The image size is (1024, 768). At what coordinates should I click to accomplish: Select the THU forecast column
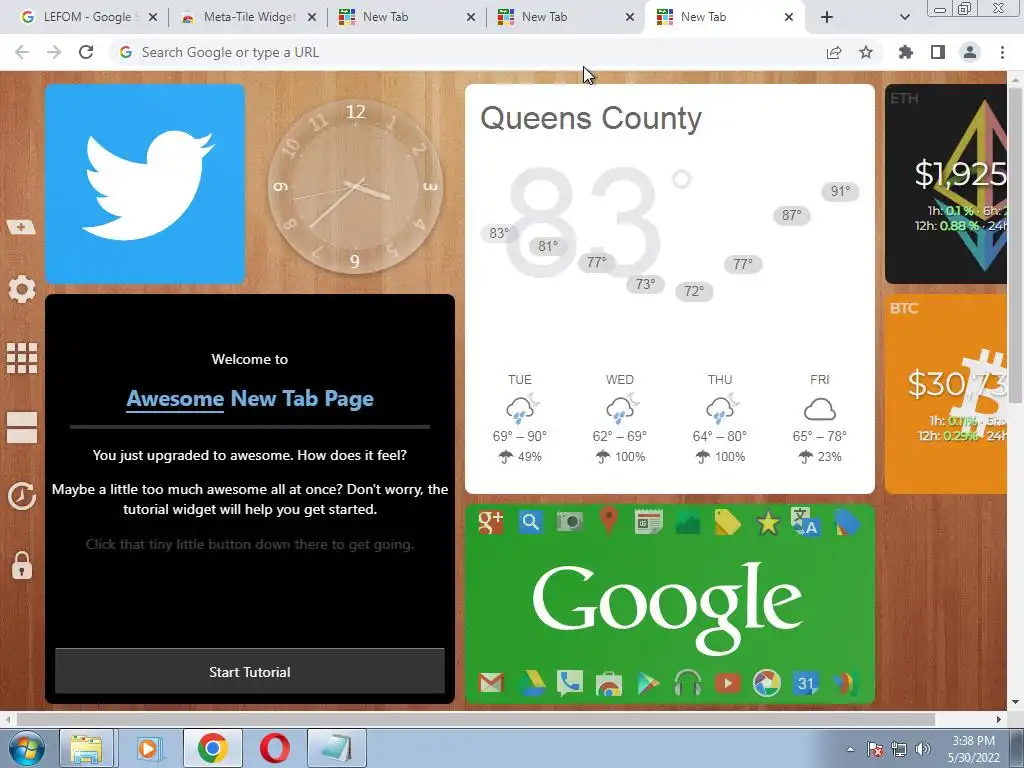tap(720, 418)
